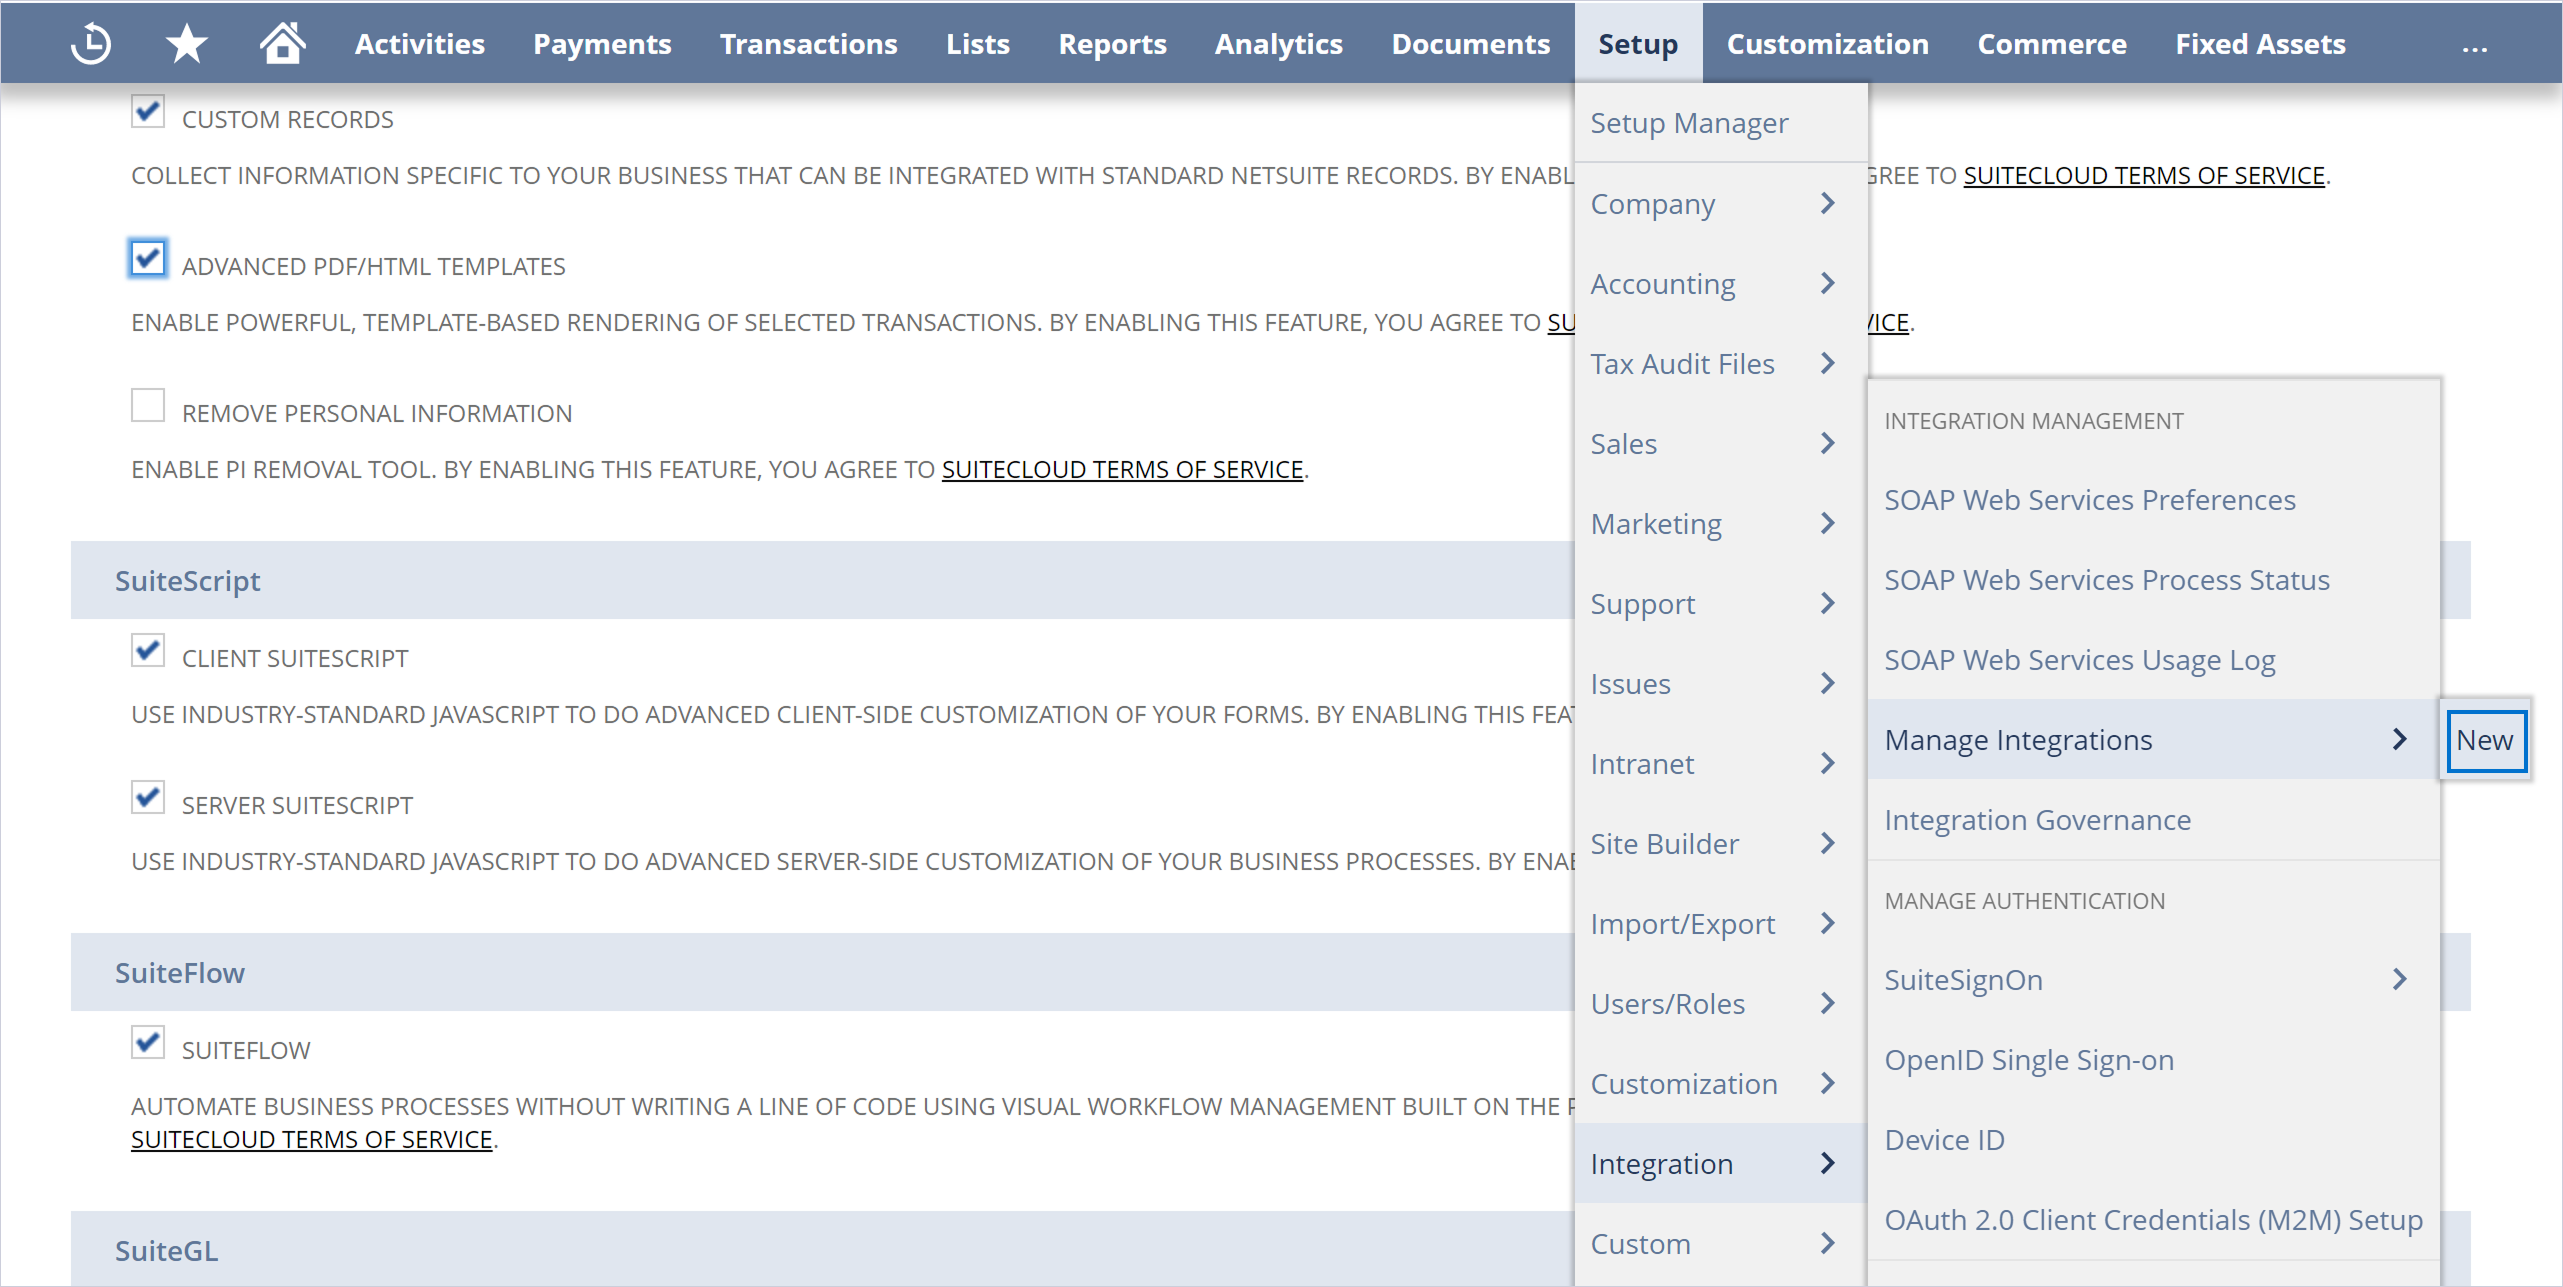Open the Shortcuts star icon
Viewport: 2563px width, 1287px height.
pos(186,44)
